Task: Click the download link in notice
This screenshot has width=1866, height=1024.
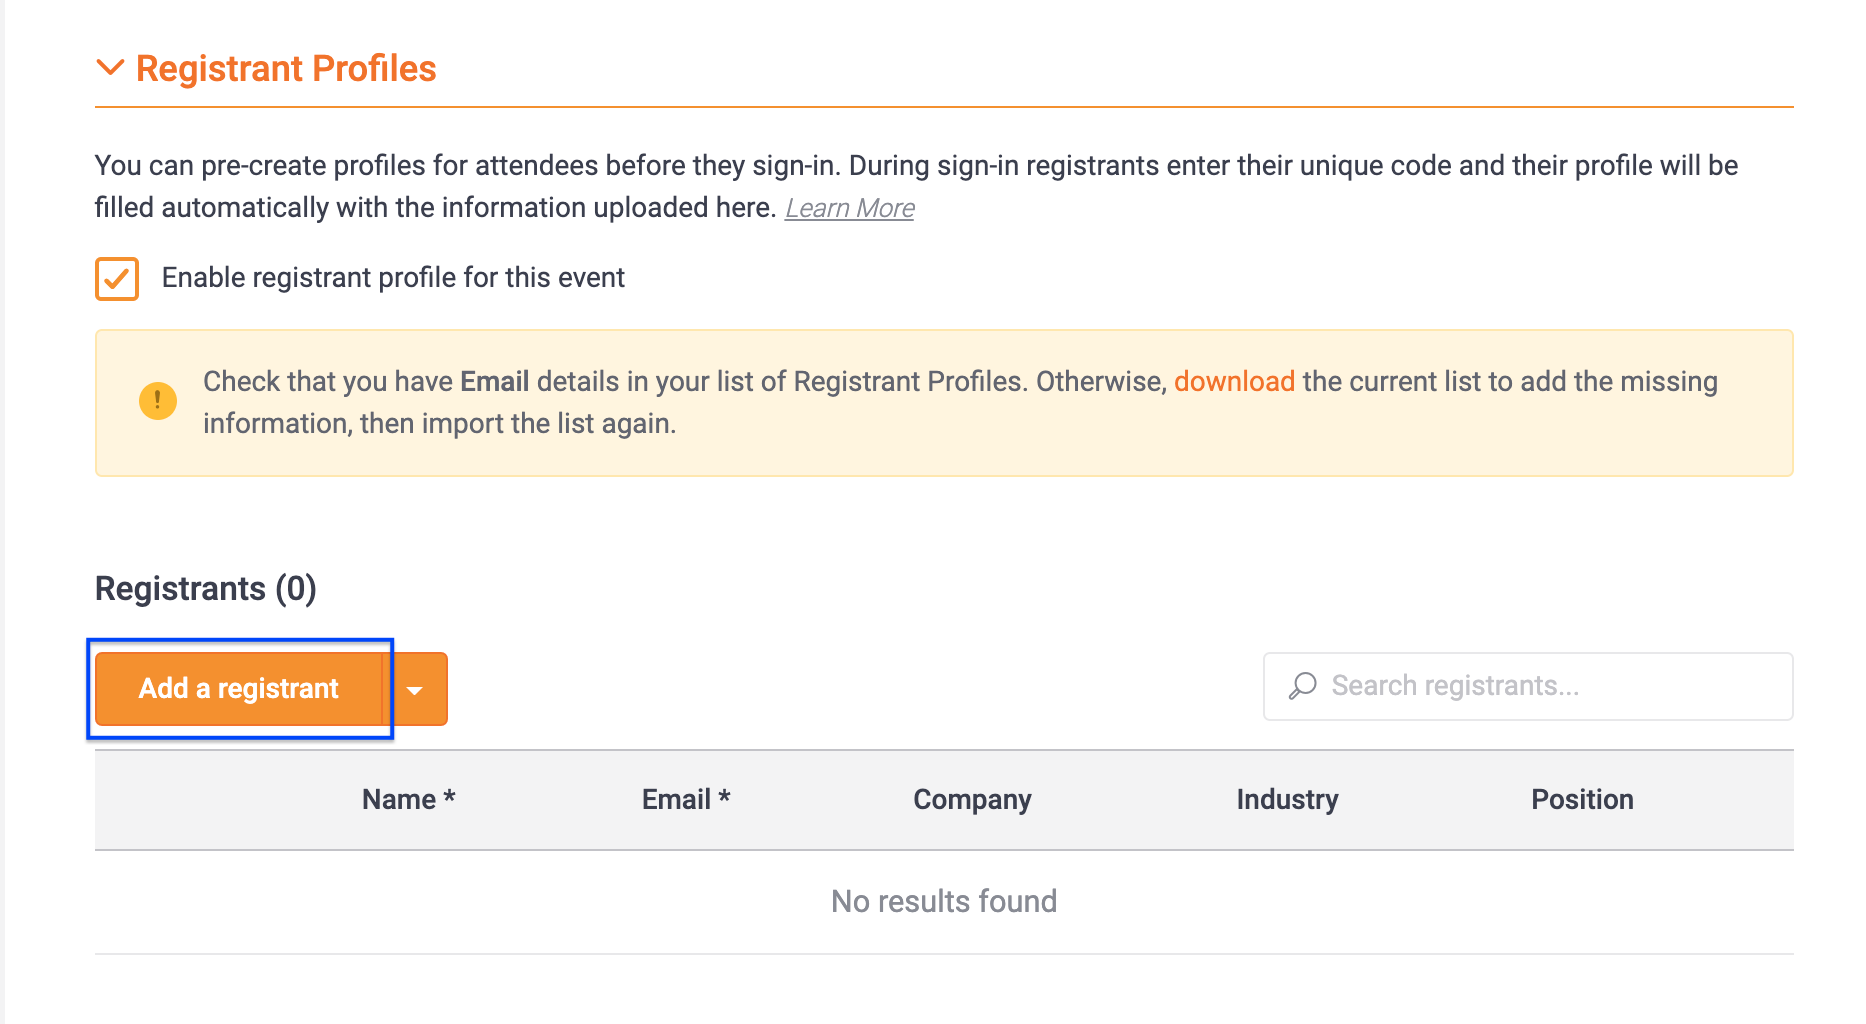Action: [1234, 381]
